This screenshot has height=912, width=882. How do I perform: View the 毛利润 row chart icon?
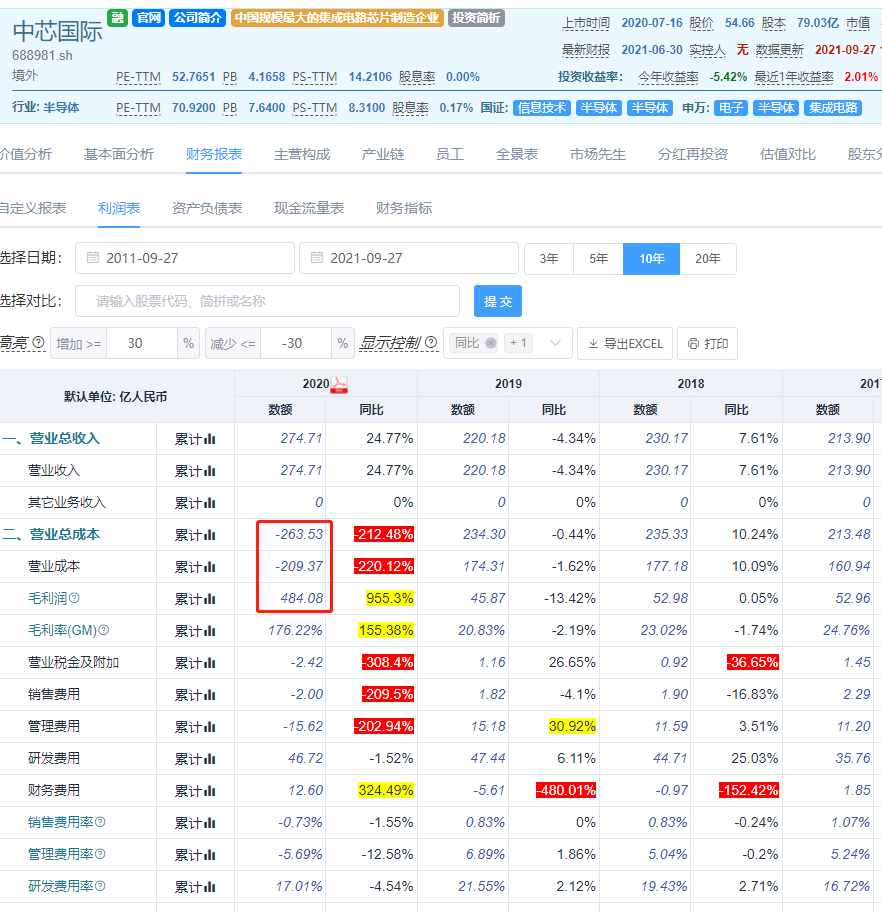coord(210,599)
